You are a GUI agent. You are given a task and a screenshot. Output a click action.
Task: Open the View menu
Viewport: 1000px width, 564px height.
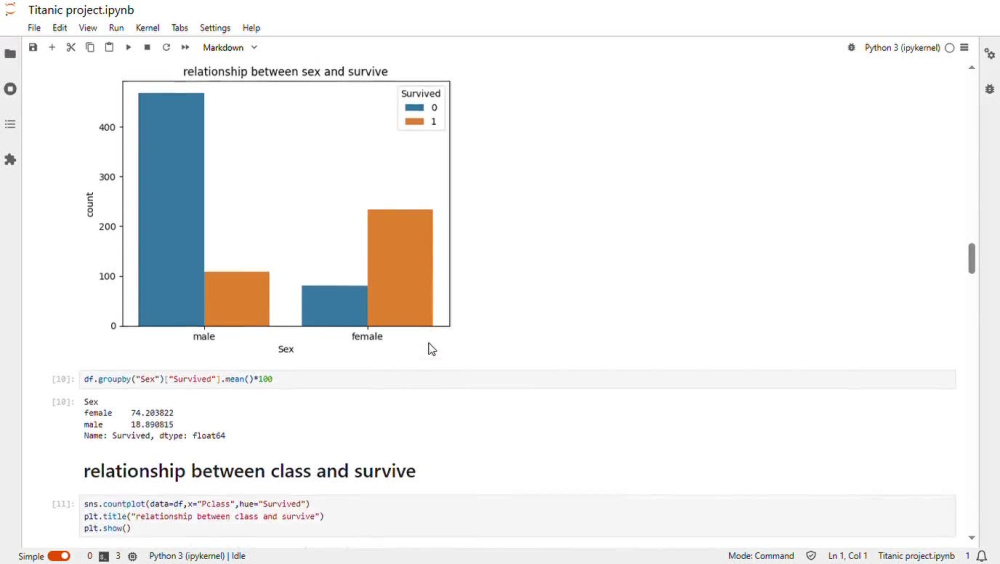click(87, 28)
